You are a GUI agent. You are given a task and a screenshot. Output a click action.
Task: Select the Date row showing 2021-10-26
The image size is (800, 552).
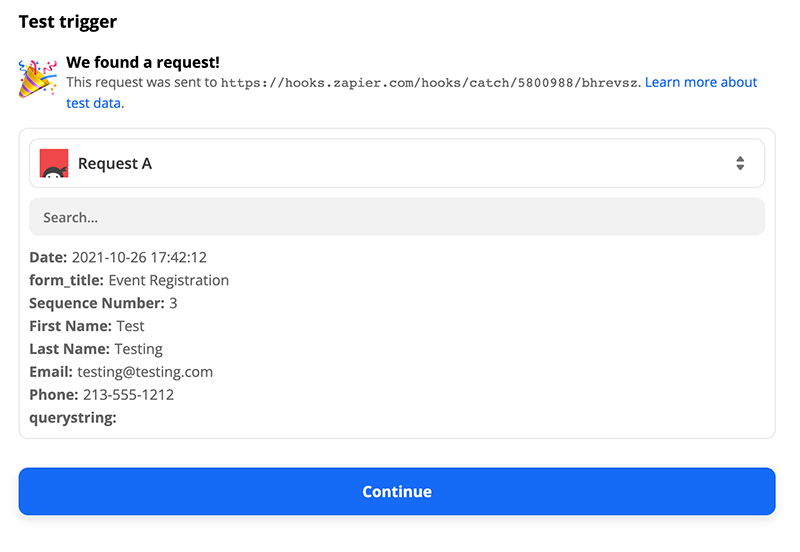pyautogui.click(x=118, y=257)
